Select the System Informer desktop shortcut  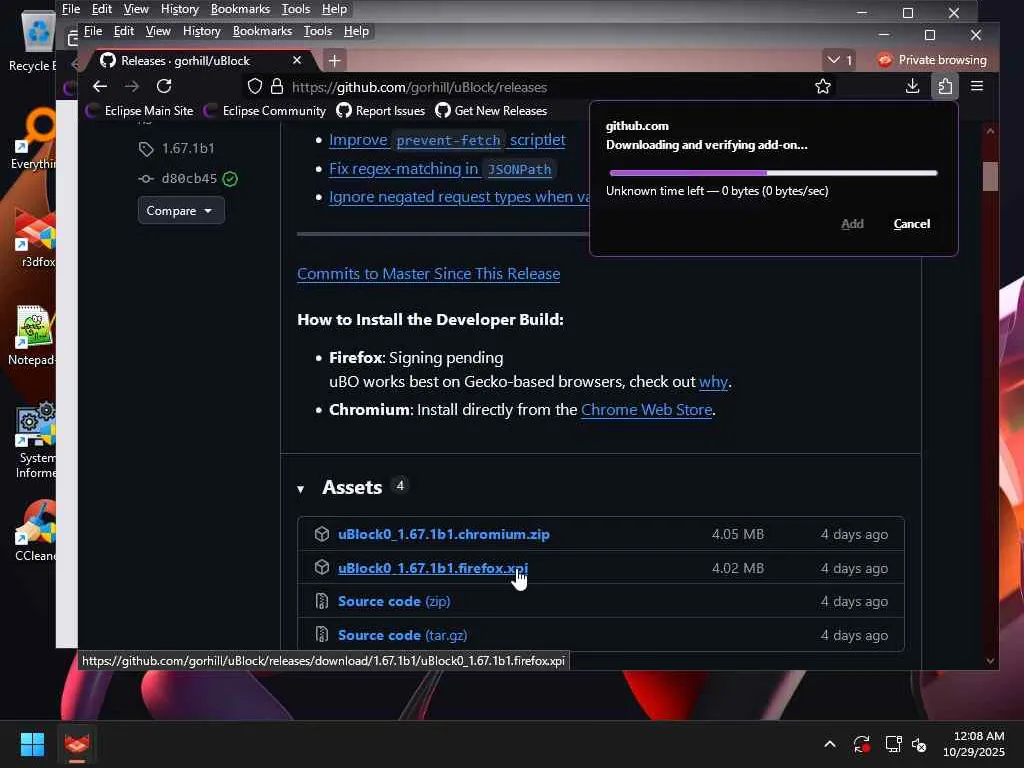pos(34,441)
